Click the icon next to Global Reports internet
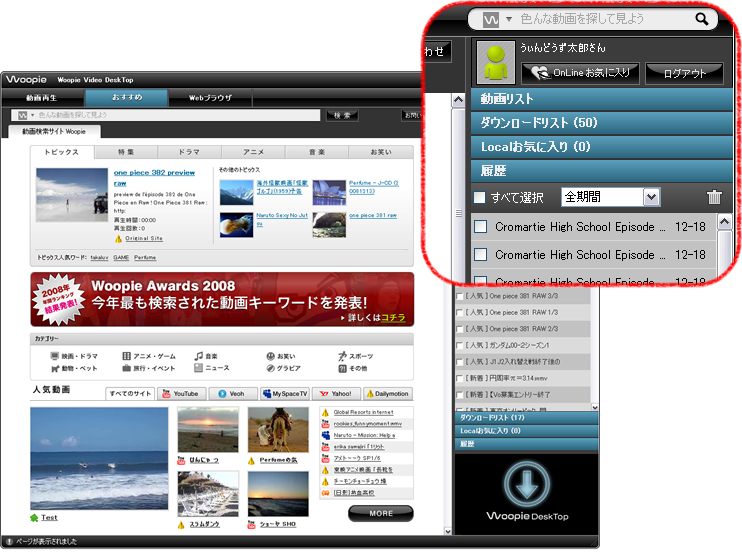 [326, 413]
